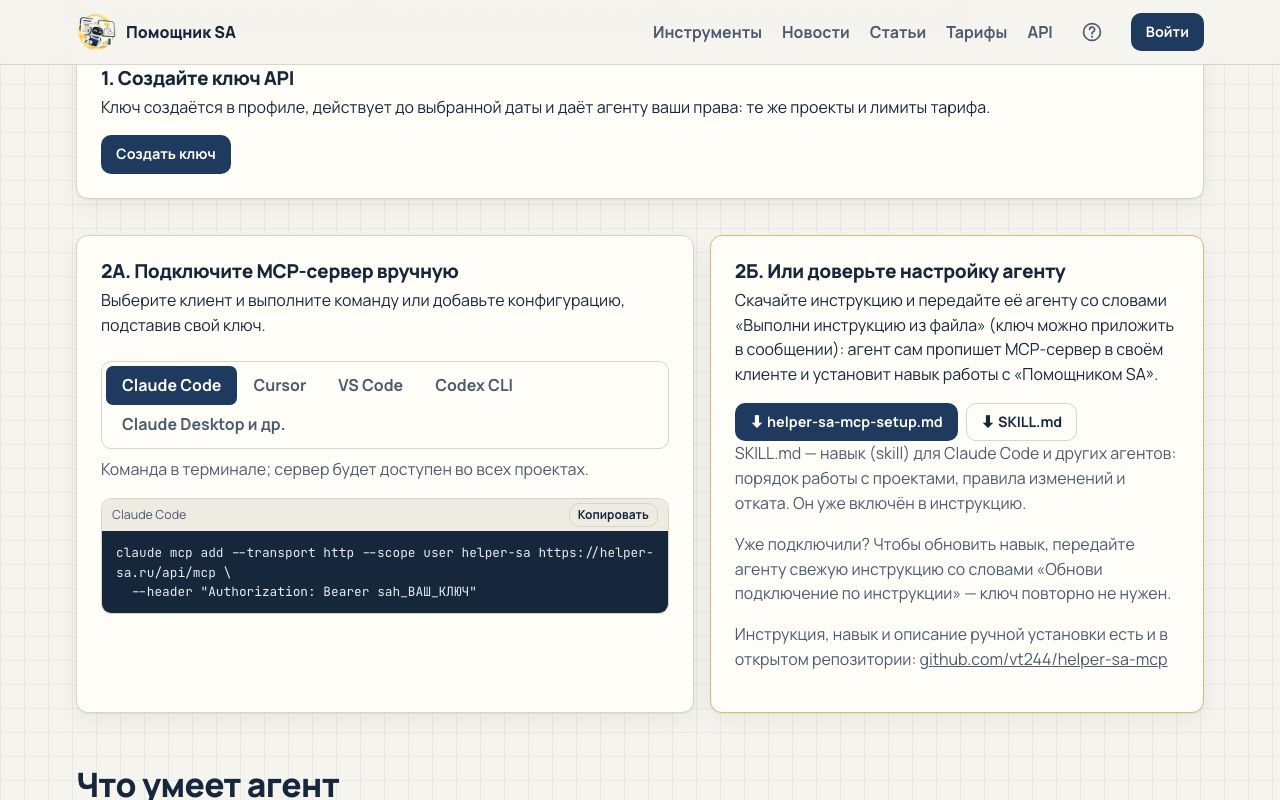Click the Что умеет агент heading
The width and height of the screenshot is (1280, 800).
(208, 784)
